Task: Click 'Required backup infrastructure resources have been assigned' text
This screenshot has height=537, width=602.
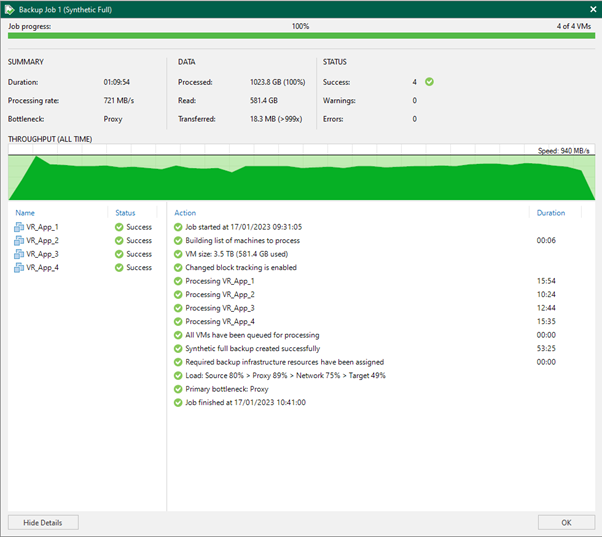Action: [x=284, y=362]
